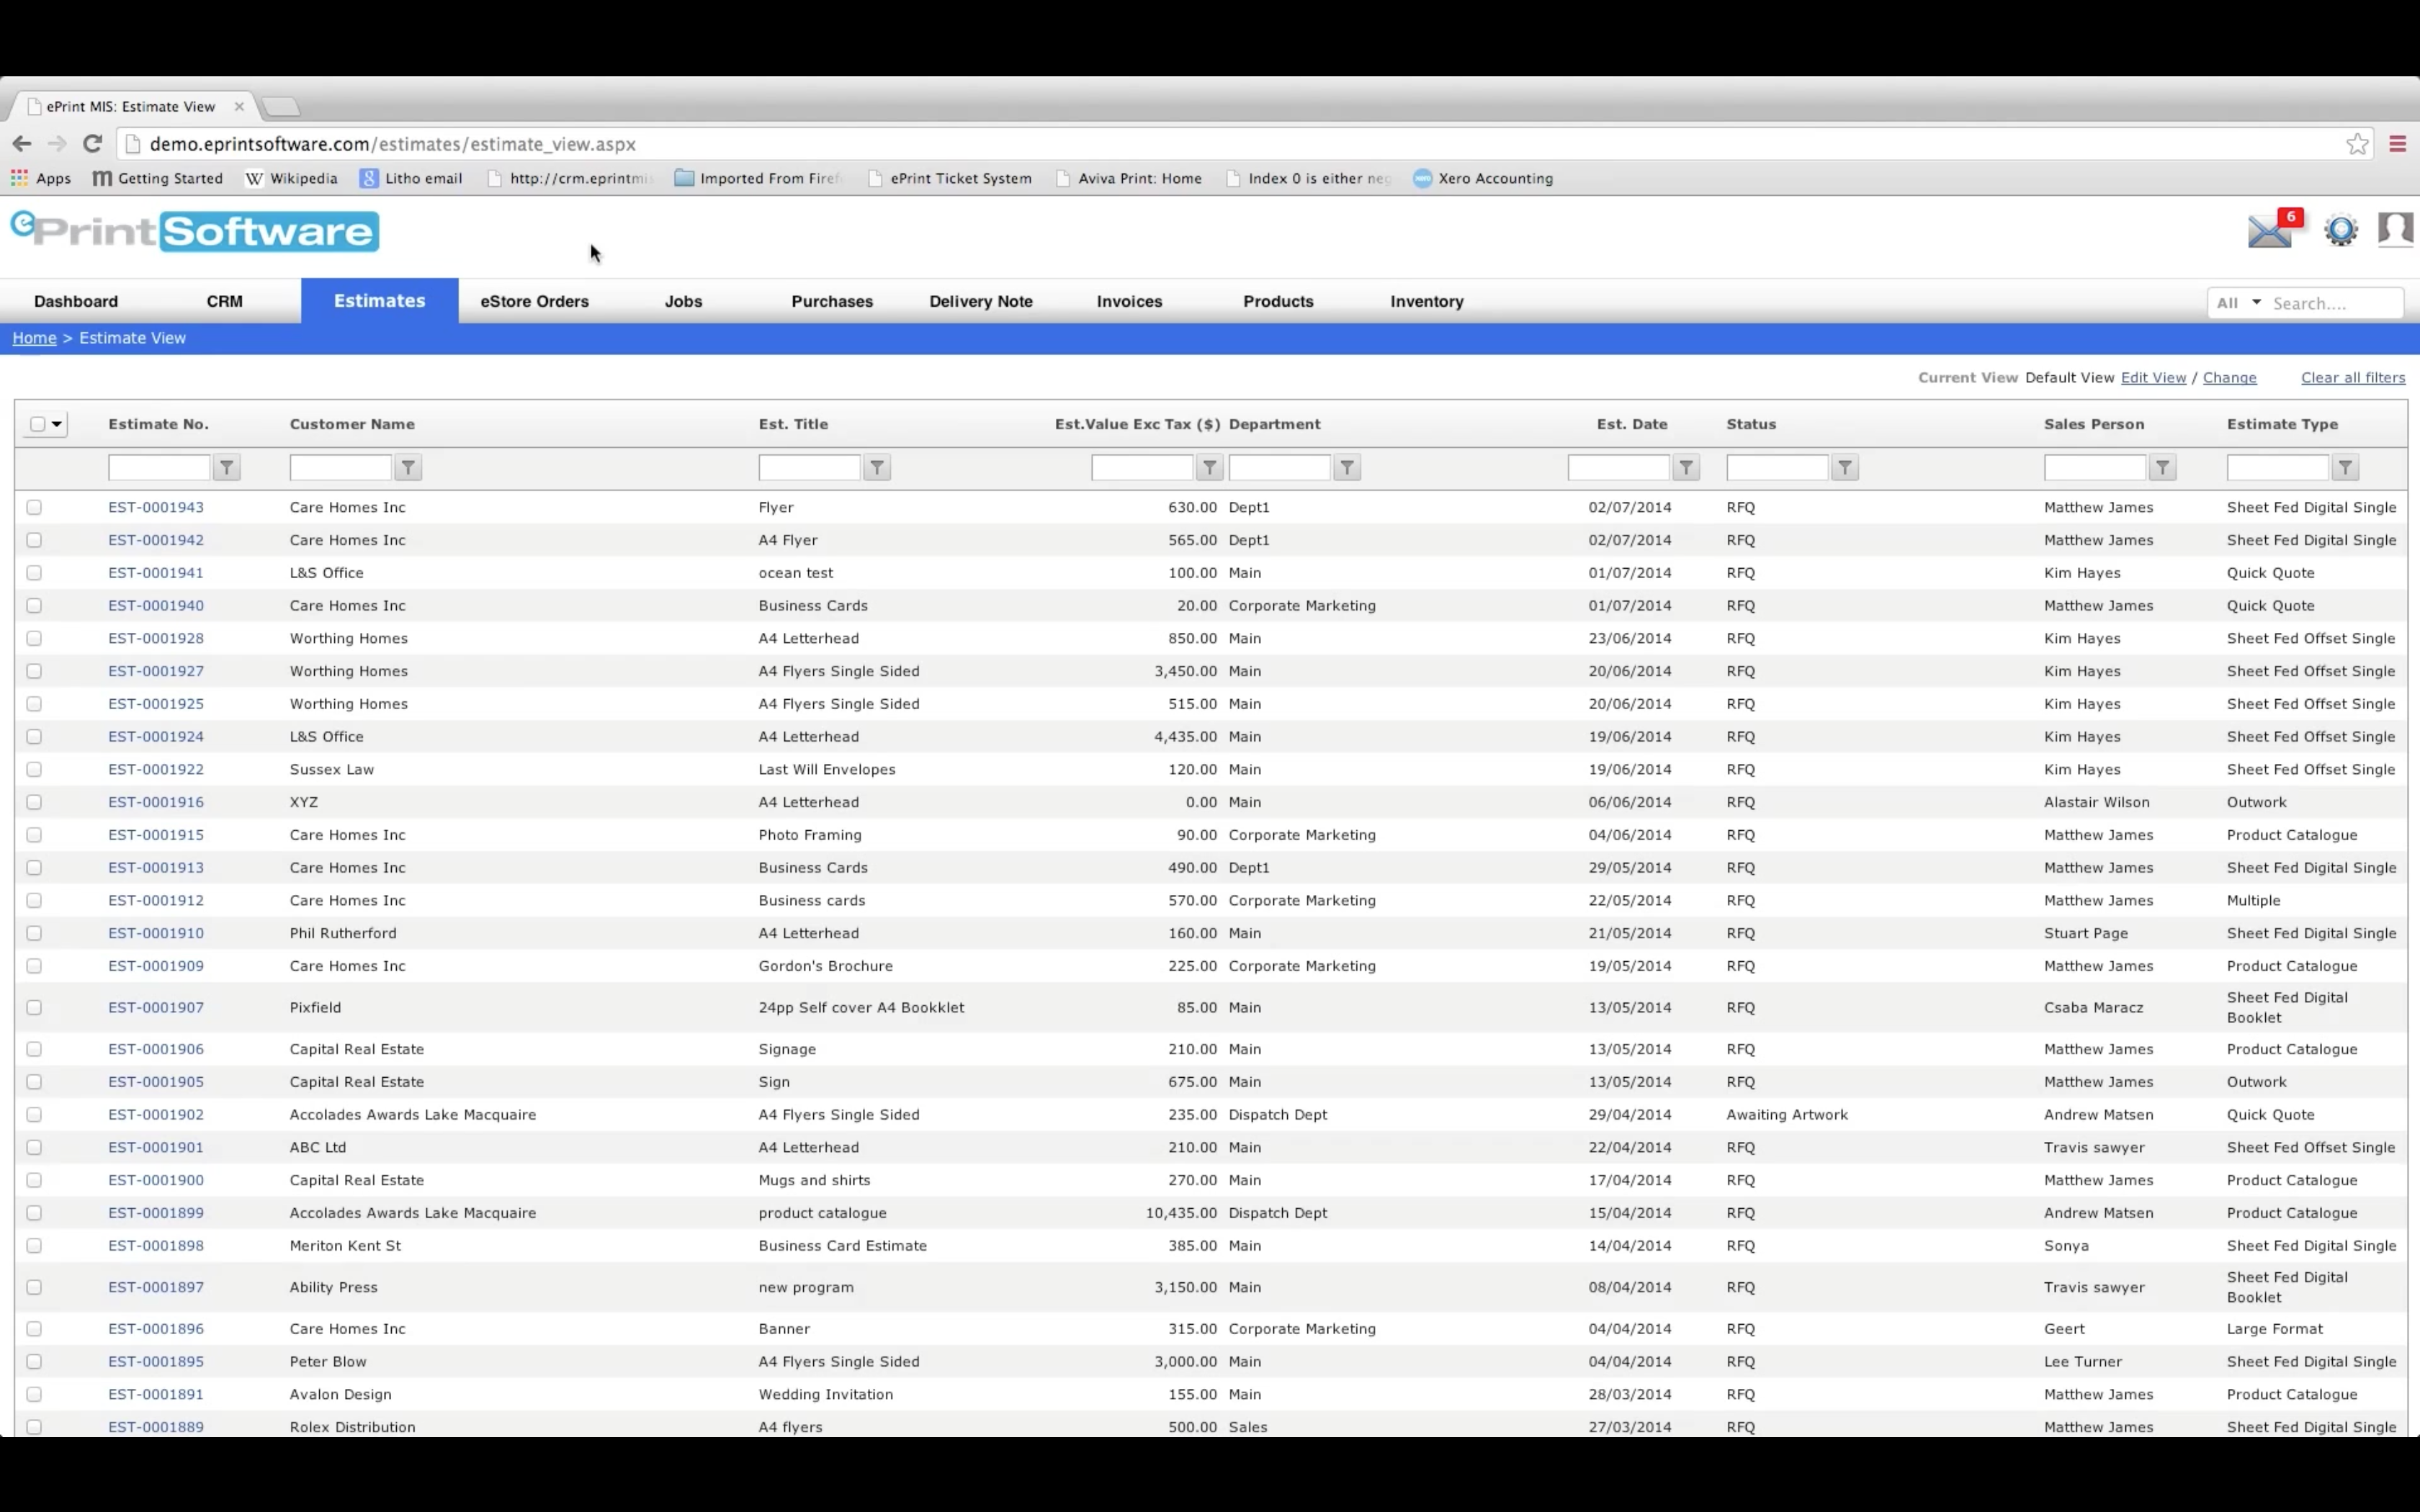Open estimate EST-0001941 link
The height and width of the screenshot is (1512, 2420).
point(156,573)
